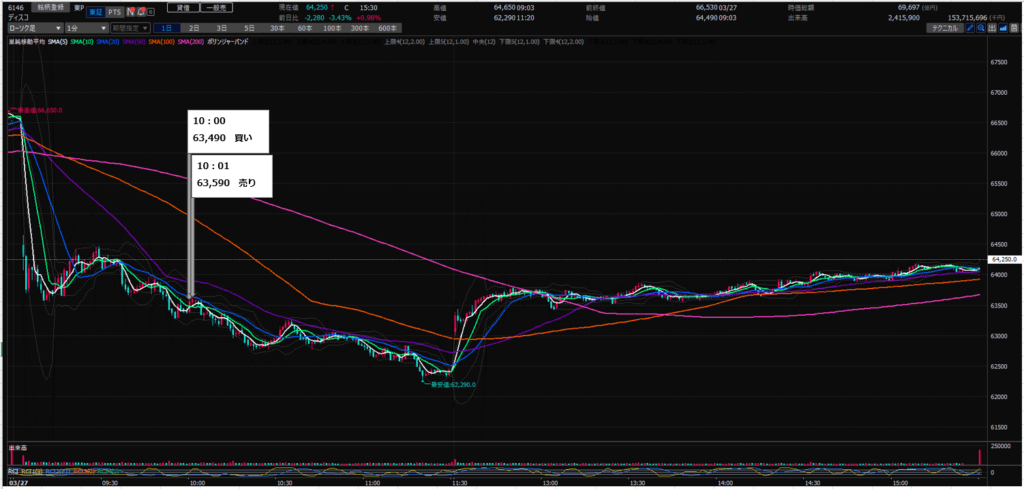Open the テクニカル settings button
The width and height of the screenshot is (1024, 489).
(944, 28)
